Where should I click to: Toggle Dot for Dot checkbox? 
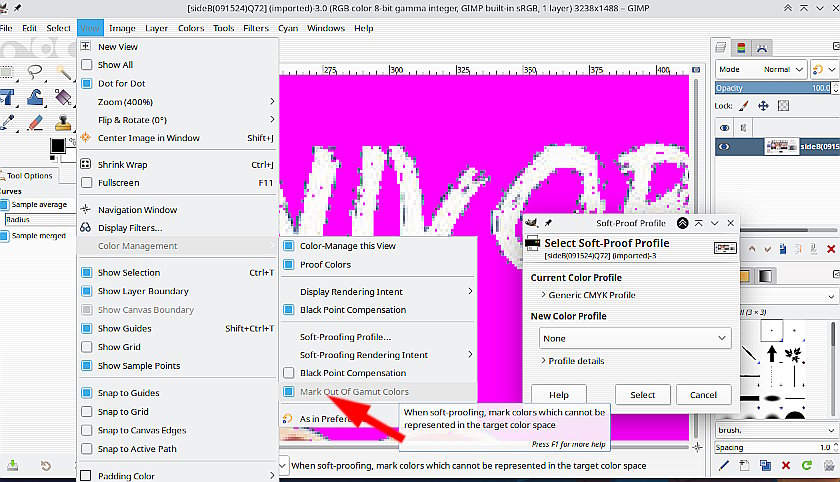pyautogui.click(x=86, y=84)
